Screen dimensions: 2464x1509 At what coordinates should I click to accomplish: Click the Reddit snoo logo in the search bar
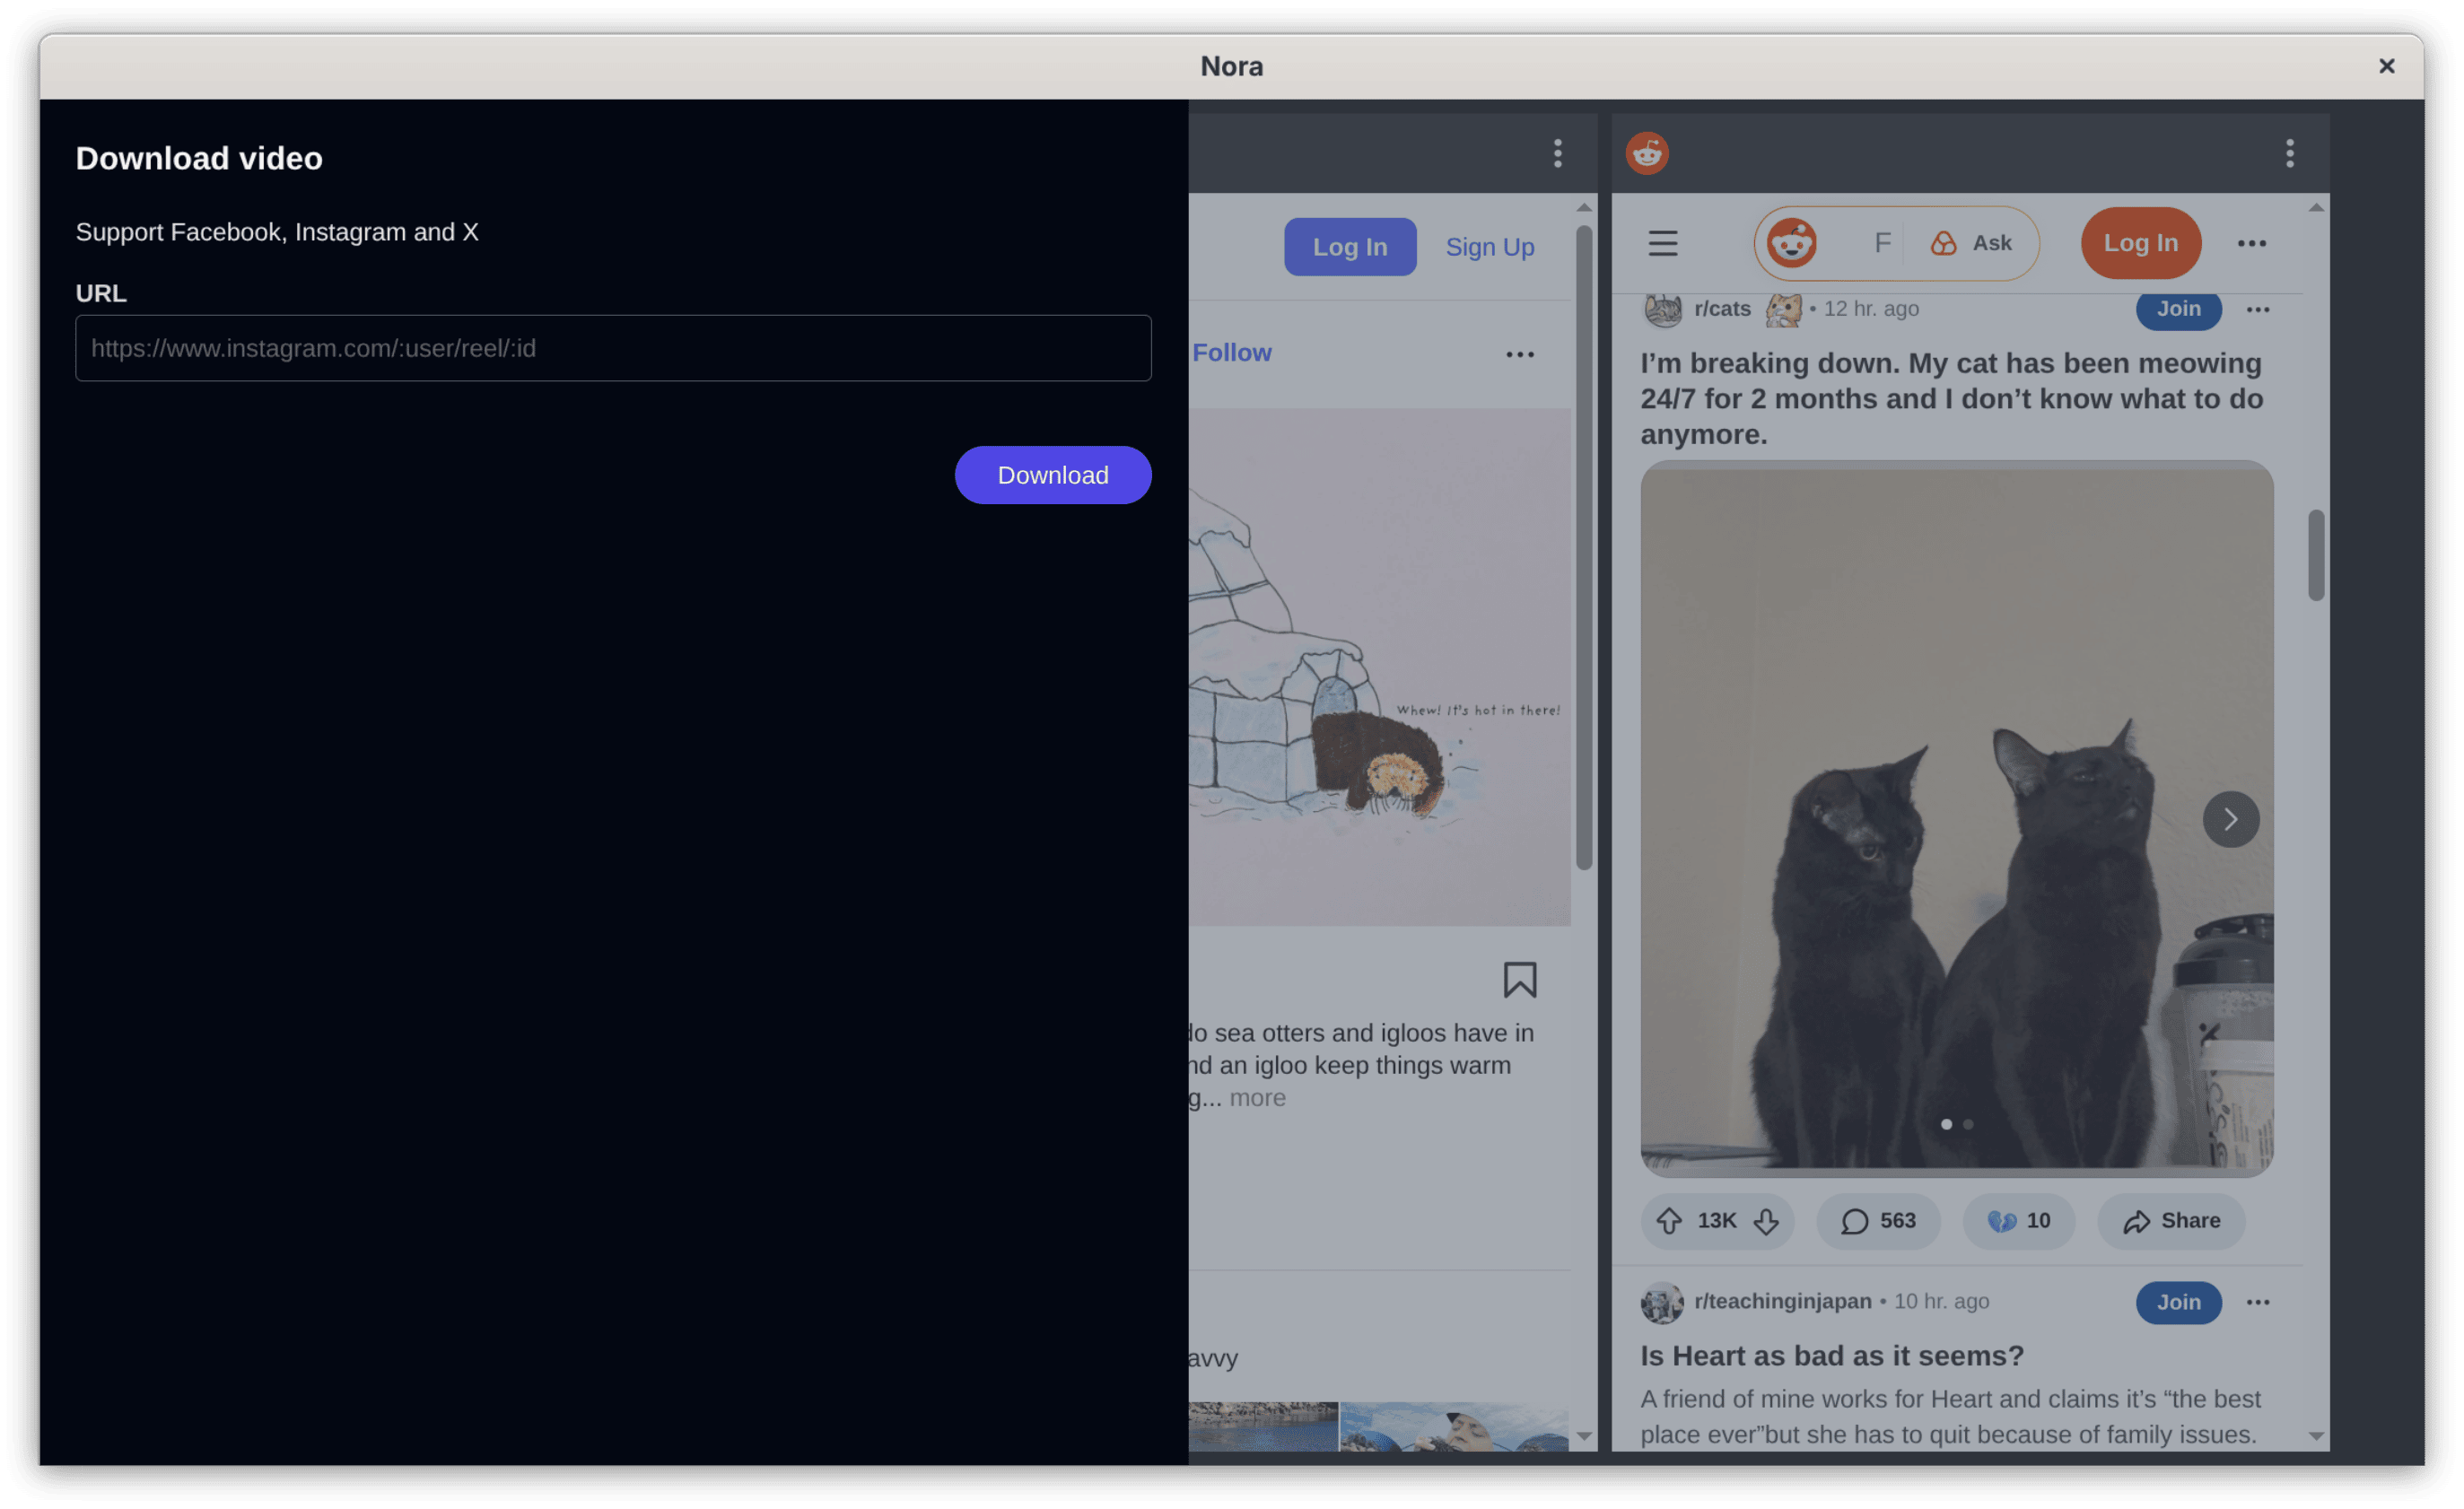coord(1791,243)
